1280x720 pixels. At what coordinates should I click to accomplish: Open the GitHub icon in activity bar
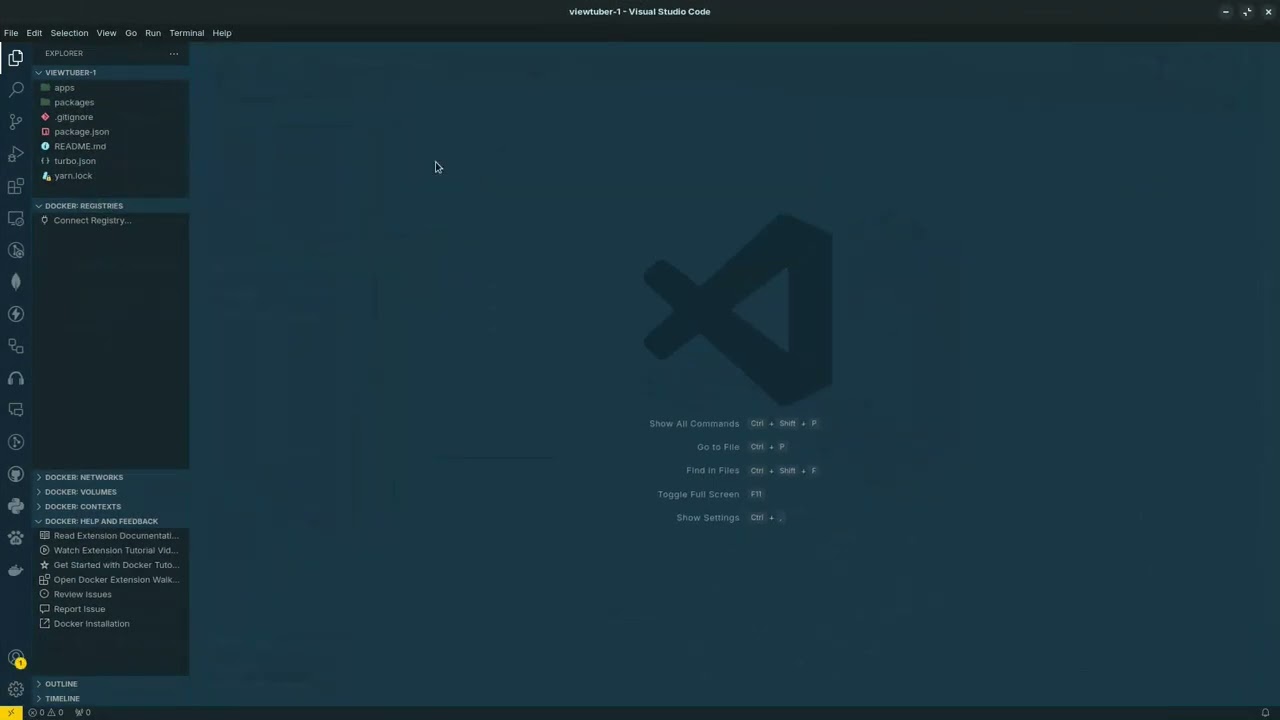coord(15,474)
